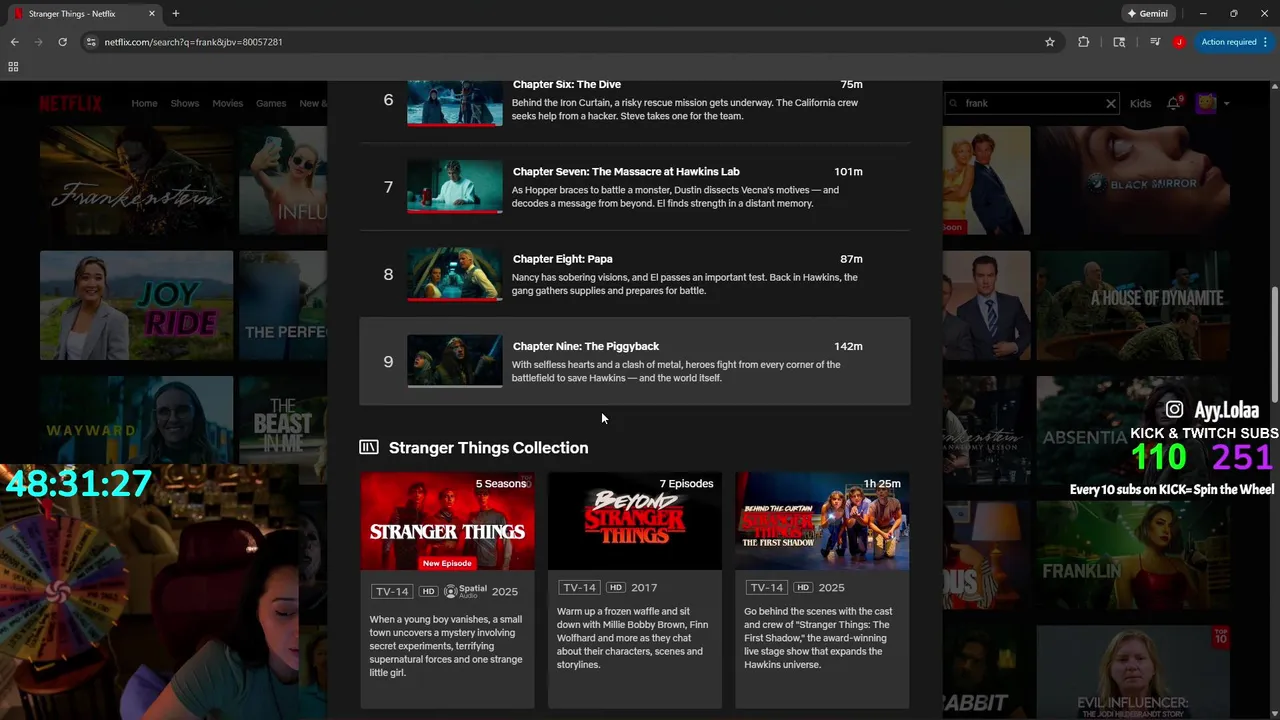The height and width of the screenshot is (720, 1280).
Task: Click the Action required profile button
Action: coord(1234,42)
